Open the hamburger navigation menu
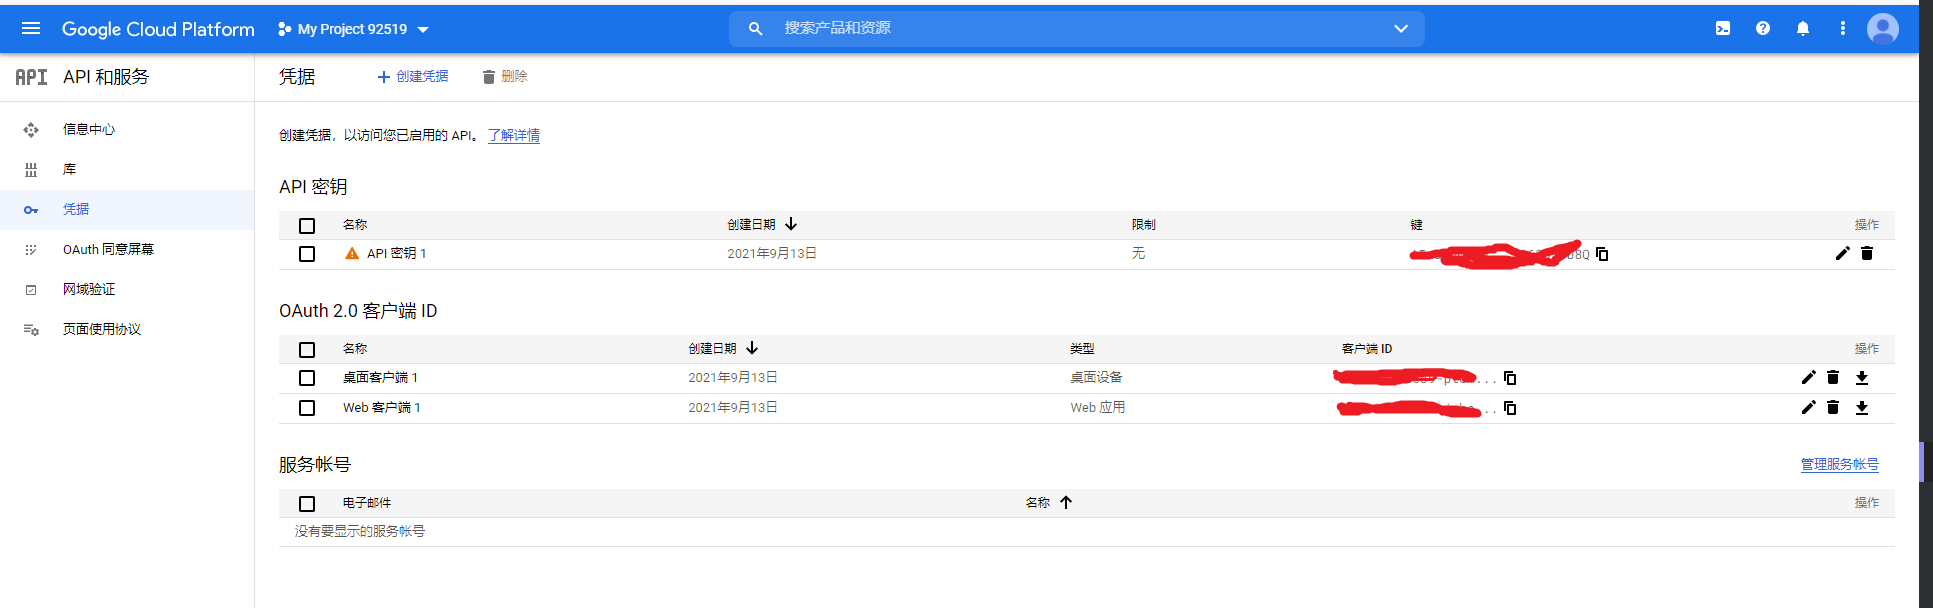The width and height of the screenshot is (1933, 608). (x=31, y=29)
